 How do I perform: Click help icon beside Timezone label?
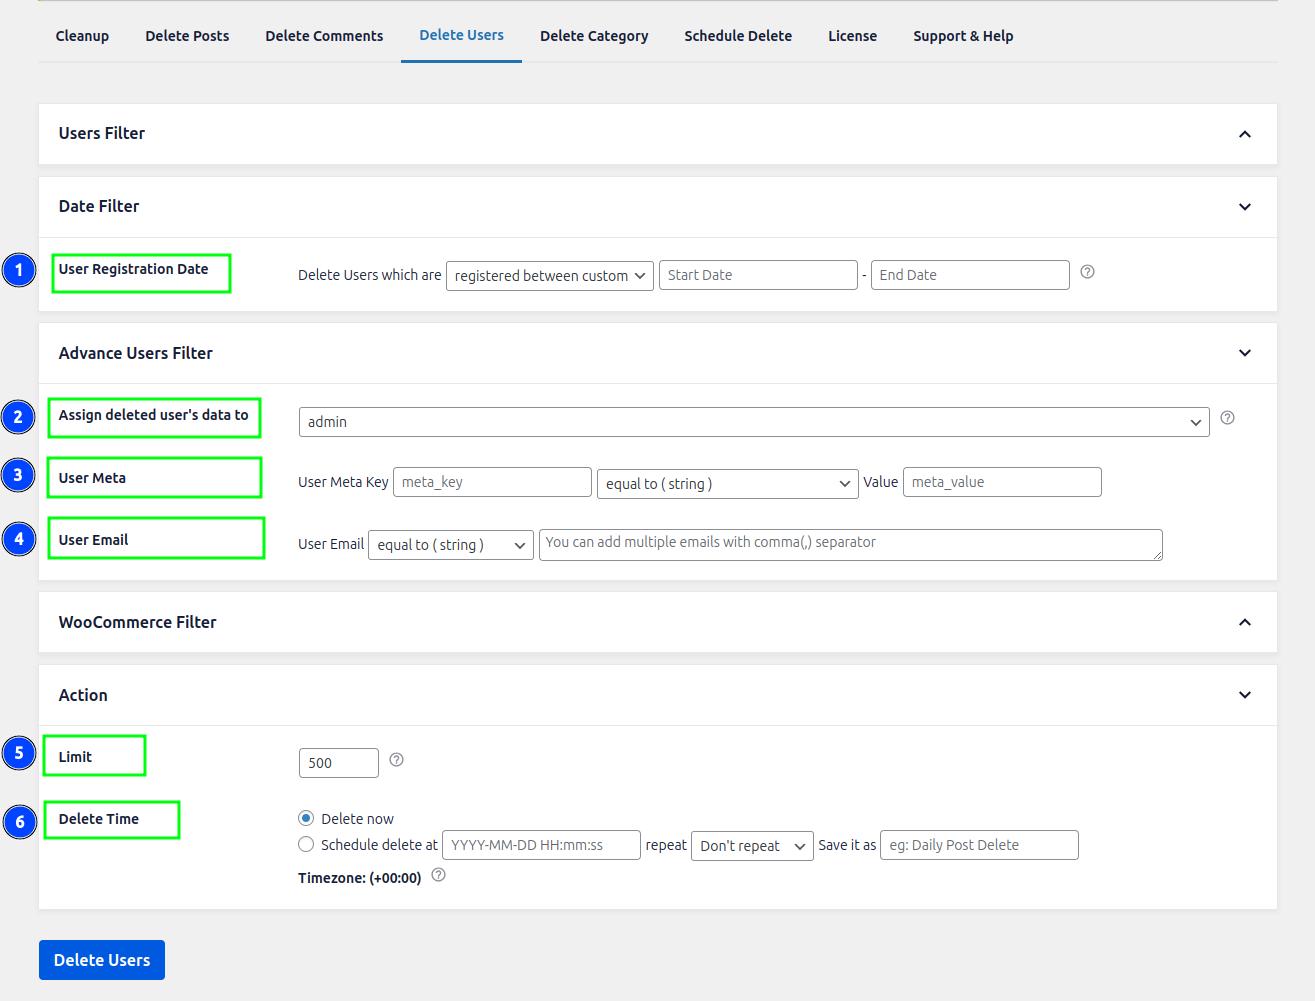438,875
